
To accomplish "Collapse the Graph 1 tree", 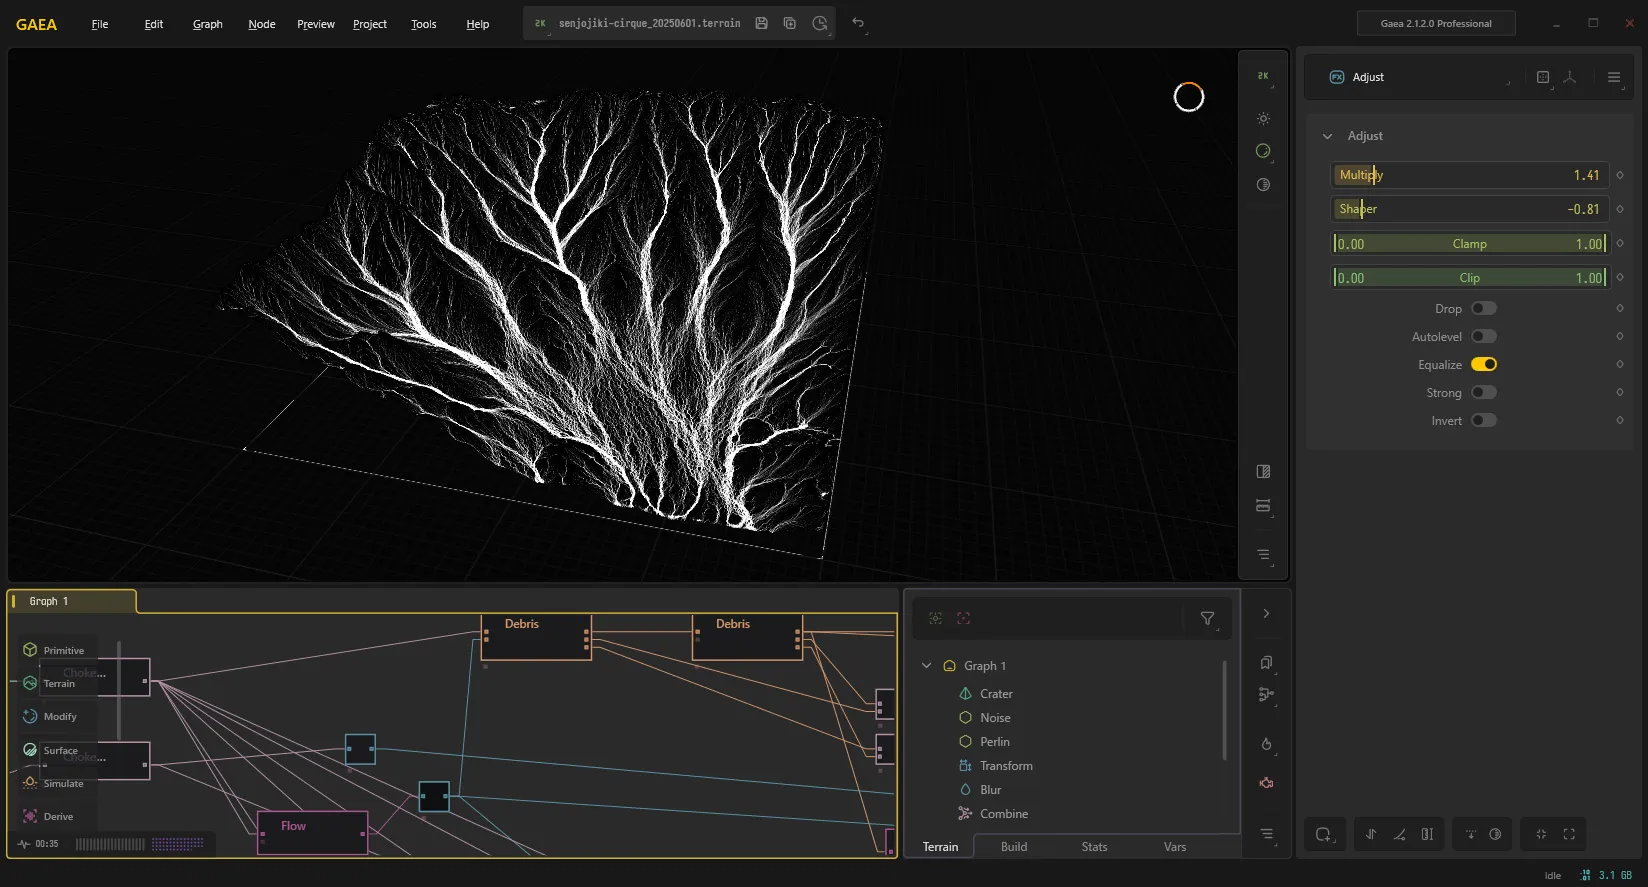I will pos(926,665).
